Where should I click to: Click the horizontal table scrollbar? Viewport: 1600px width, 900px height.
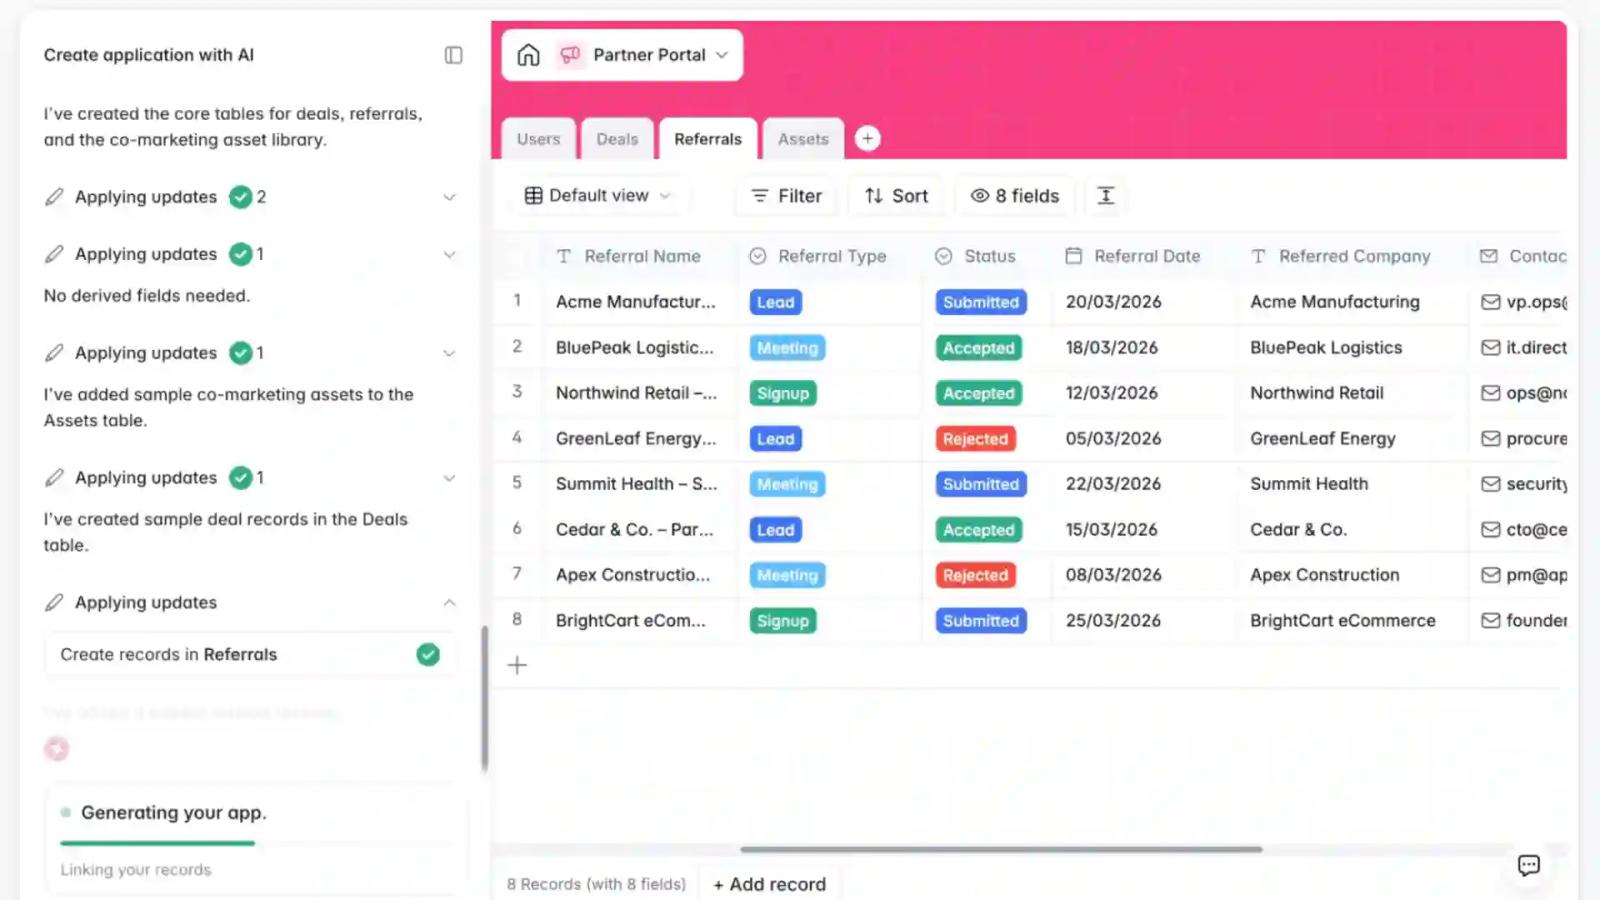coord(1001,849)
